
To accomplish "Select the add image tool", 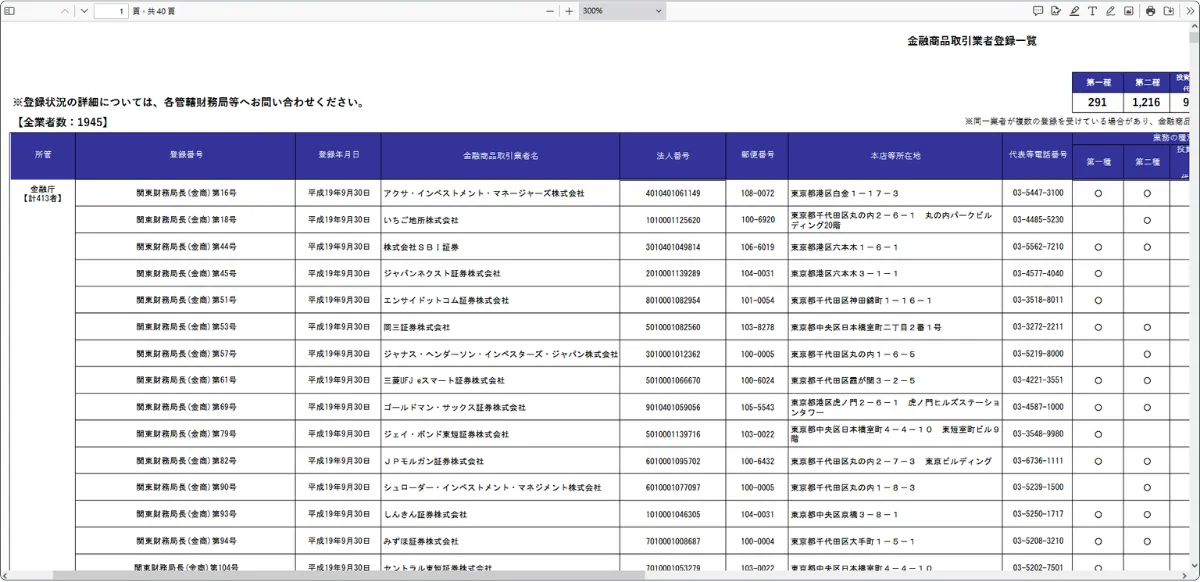I will [x=1128, y=11].
